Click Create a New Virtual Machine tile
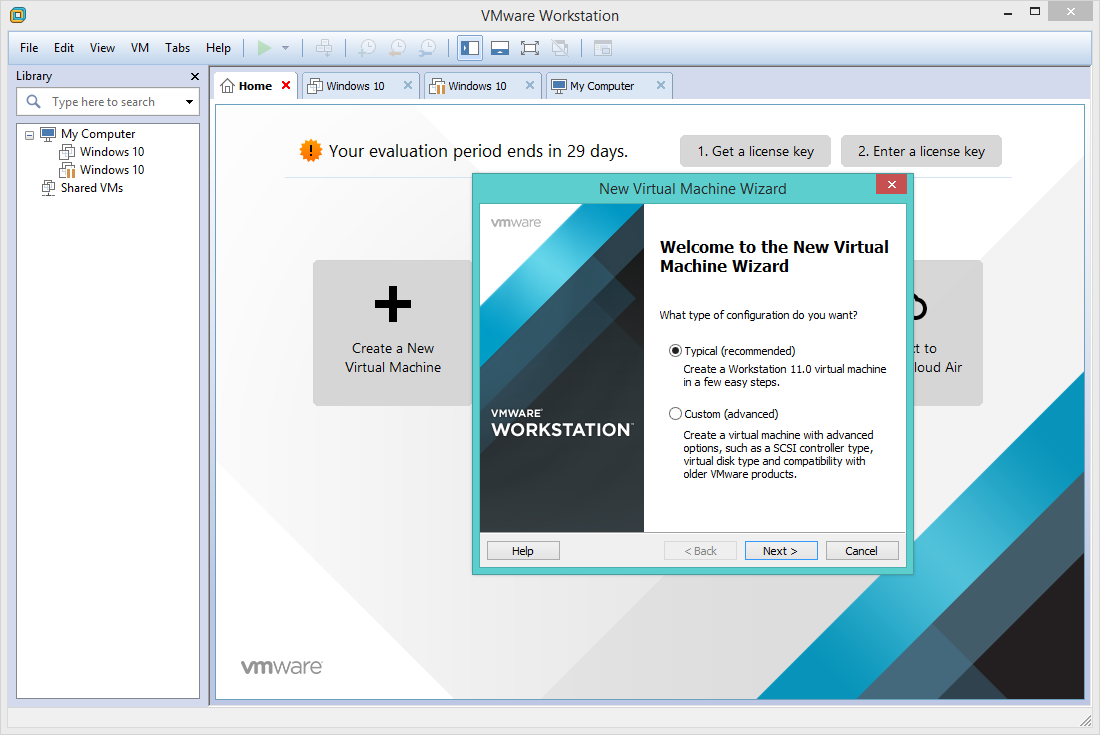Viewport: 1100px width, 735px height. point(393,332)
